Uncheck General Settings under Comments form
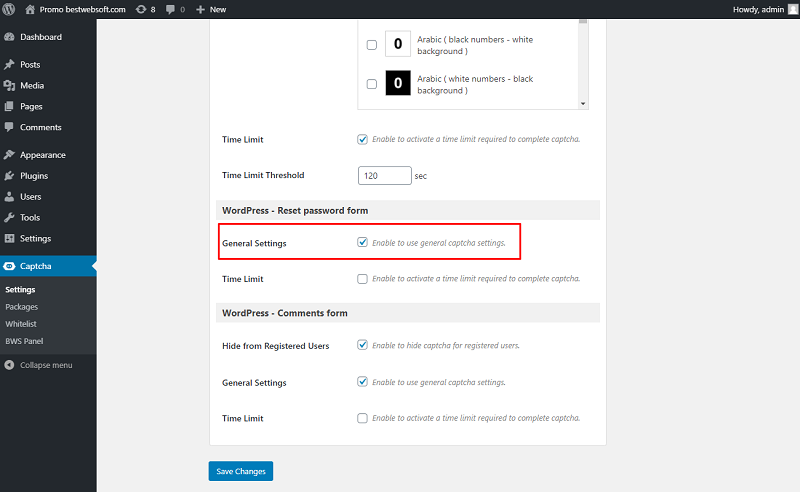Screen dimensions: 800x492 [362, 382]
